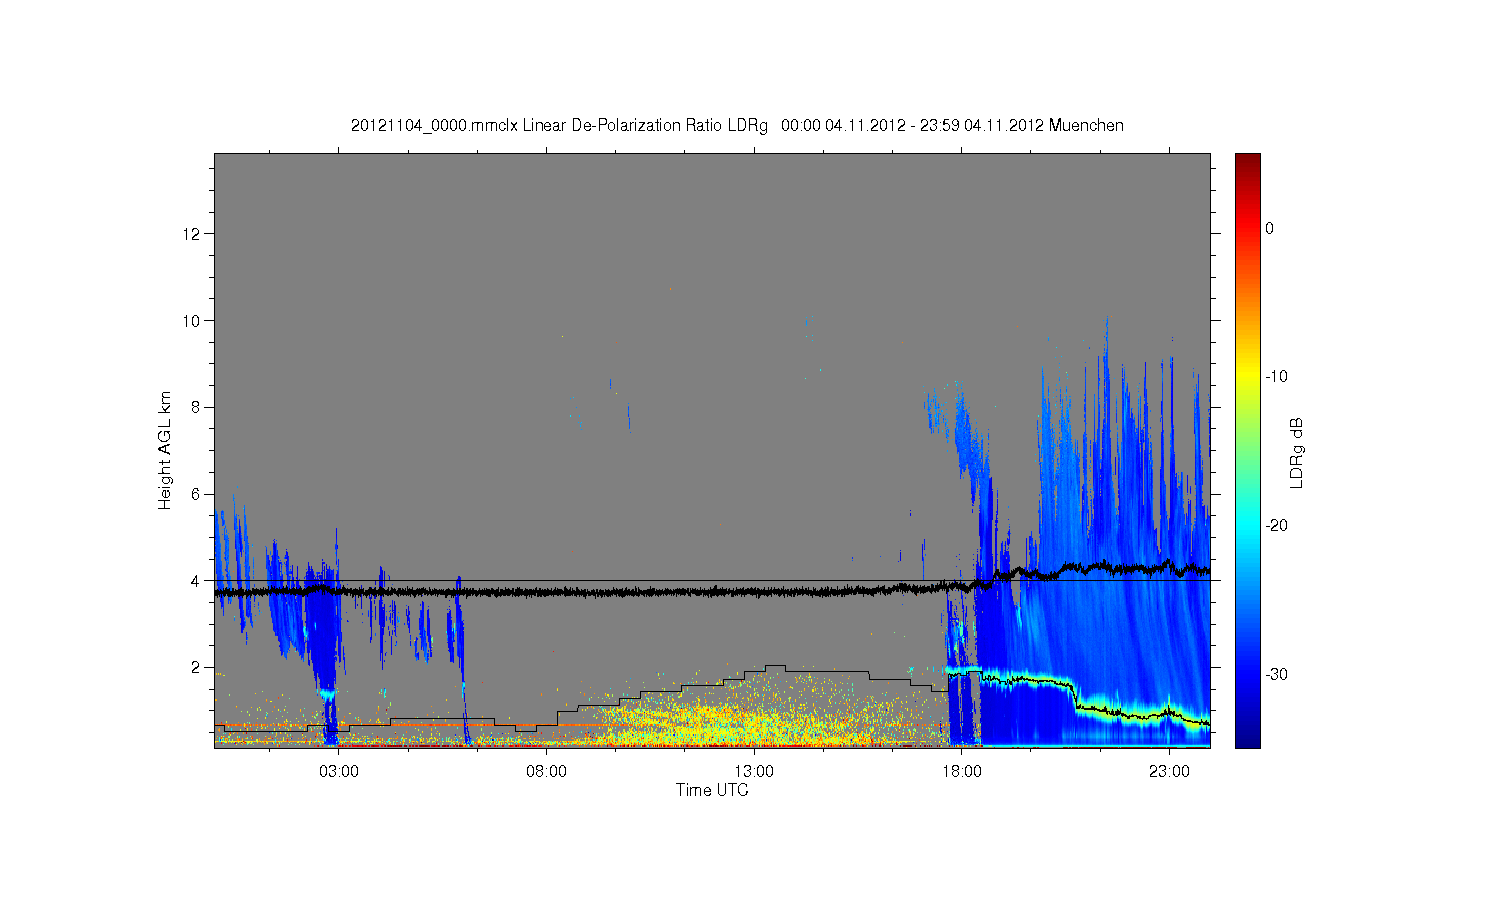The height and width of the screenshot is (900, 1500).
Task: Click the 23:00 time tick label
Action: tap(1169, 772)
